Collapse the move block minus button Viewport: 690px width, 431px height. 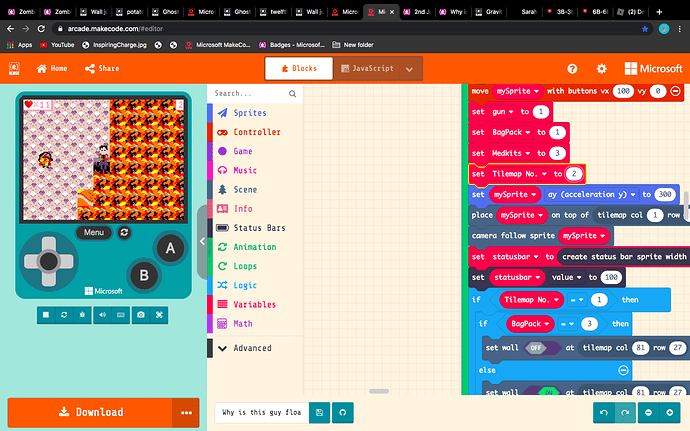(x=675, y=91)
